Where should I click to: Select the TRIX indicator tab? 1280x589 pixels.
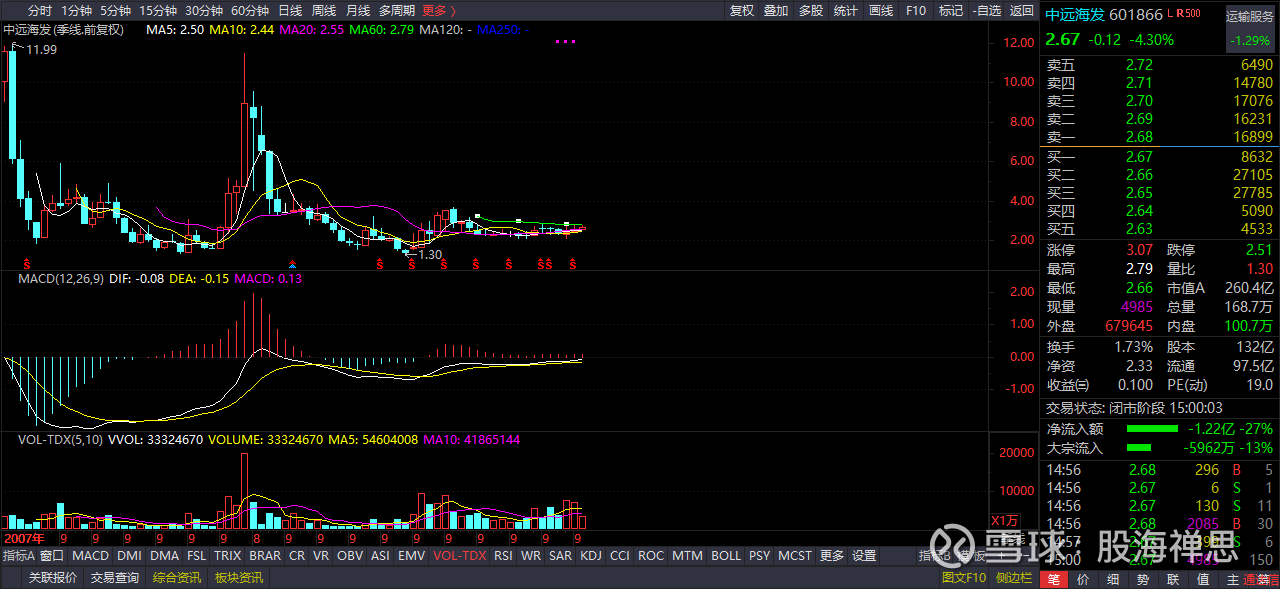(227, 556)
